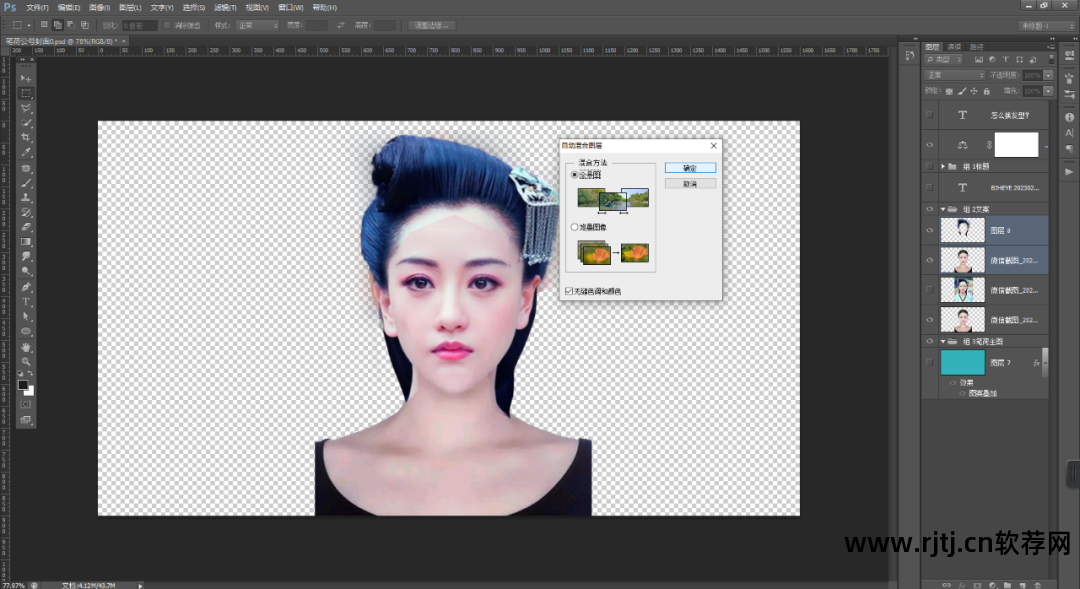Select the 全景图 panorama radio option

pyautogui.click(x=574, y=174)
